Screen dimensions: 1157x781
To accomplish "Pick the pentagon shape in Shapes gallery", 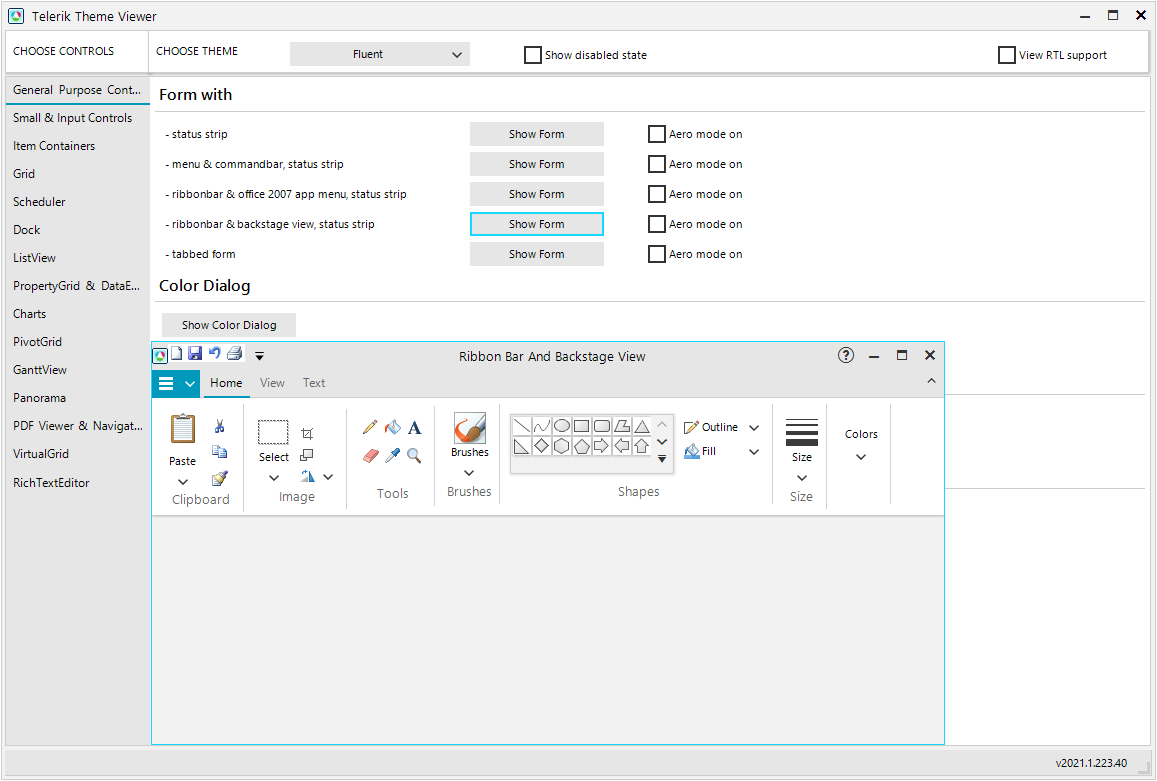I will tap(581, 446).
